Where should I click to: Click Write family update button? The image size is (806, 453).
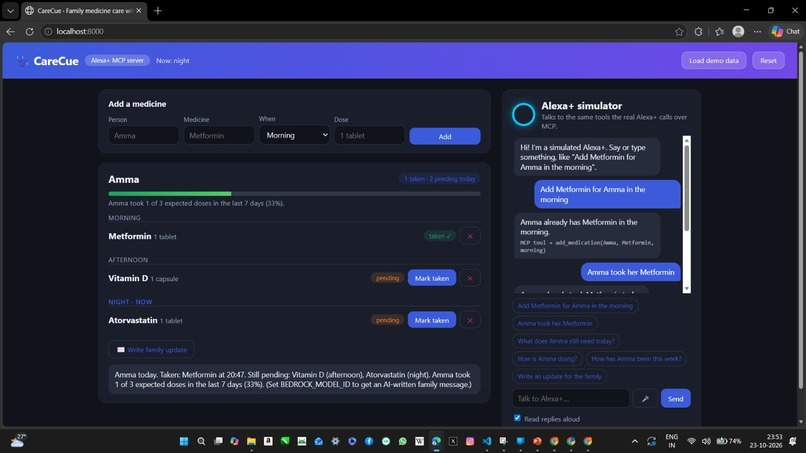click(x=151, y=350)
